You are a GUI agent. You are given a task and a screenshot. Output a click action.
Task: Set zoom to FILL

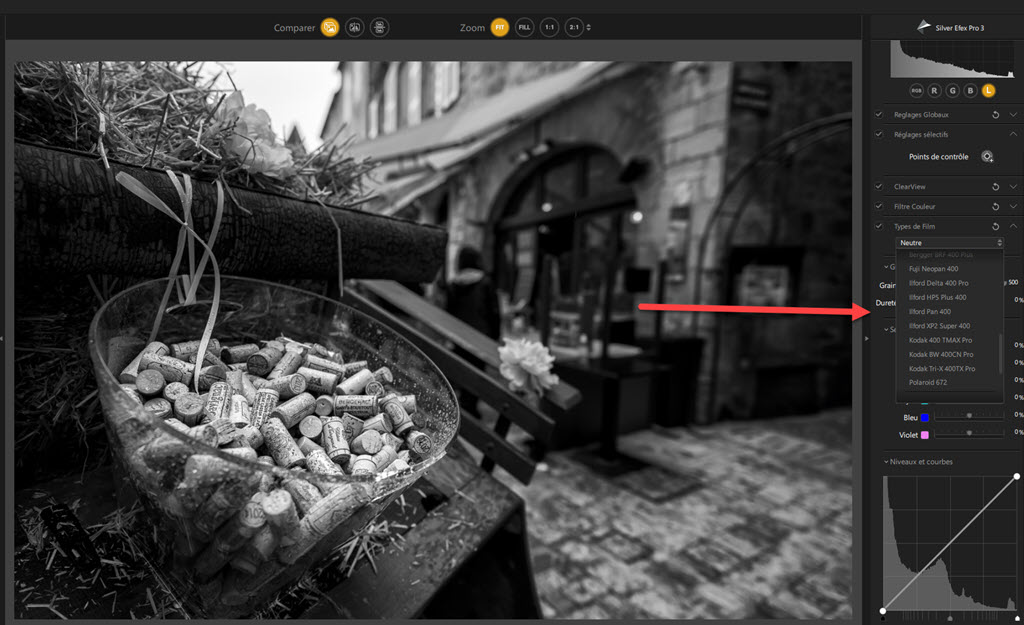coord(524,27)
